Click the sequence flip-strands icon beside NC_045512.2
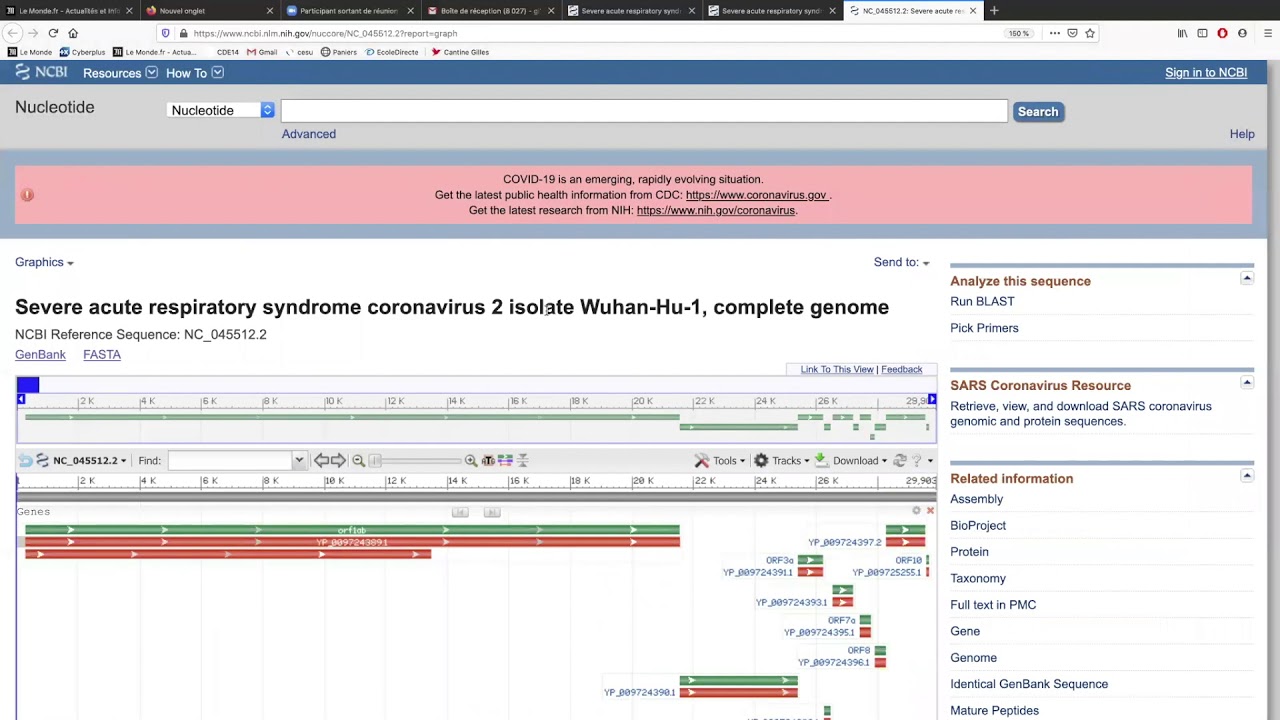The image size is (1280, 720). (42, 460)
